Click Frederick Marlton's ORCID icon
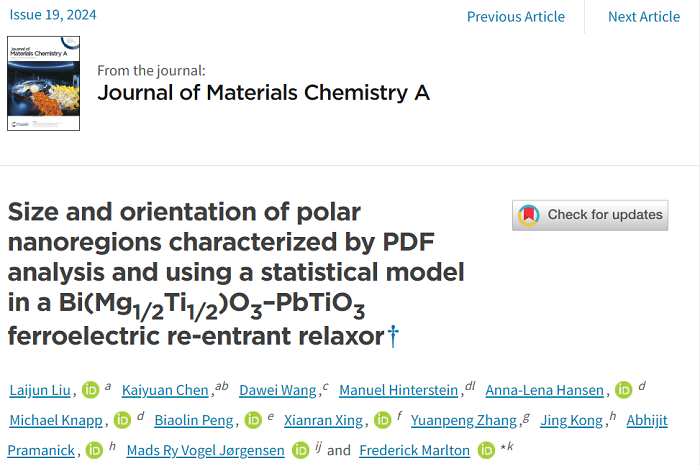700x466 pixels. [487, 450]
